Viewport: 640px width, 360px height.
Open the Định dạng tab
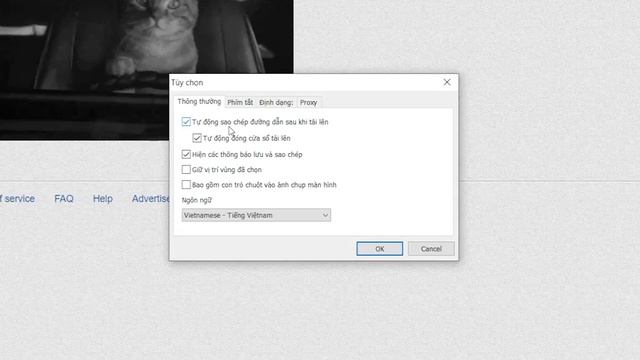pyautogui.click(x=276, y=102)
